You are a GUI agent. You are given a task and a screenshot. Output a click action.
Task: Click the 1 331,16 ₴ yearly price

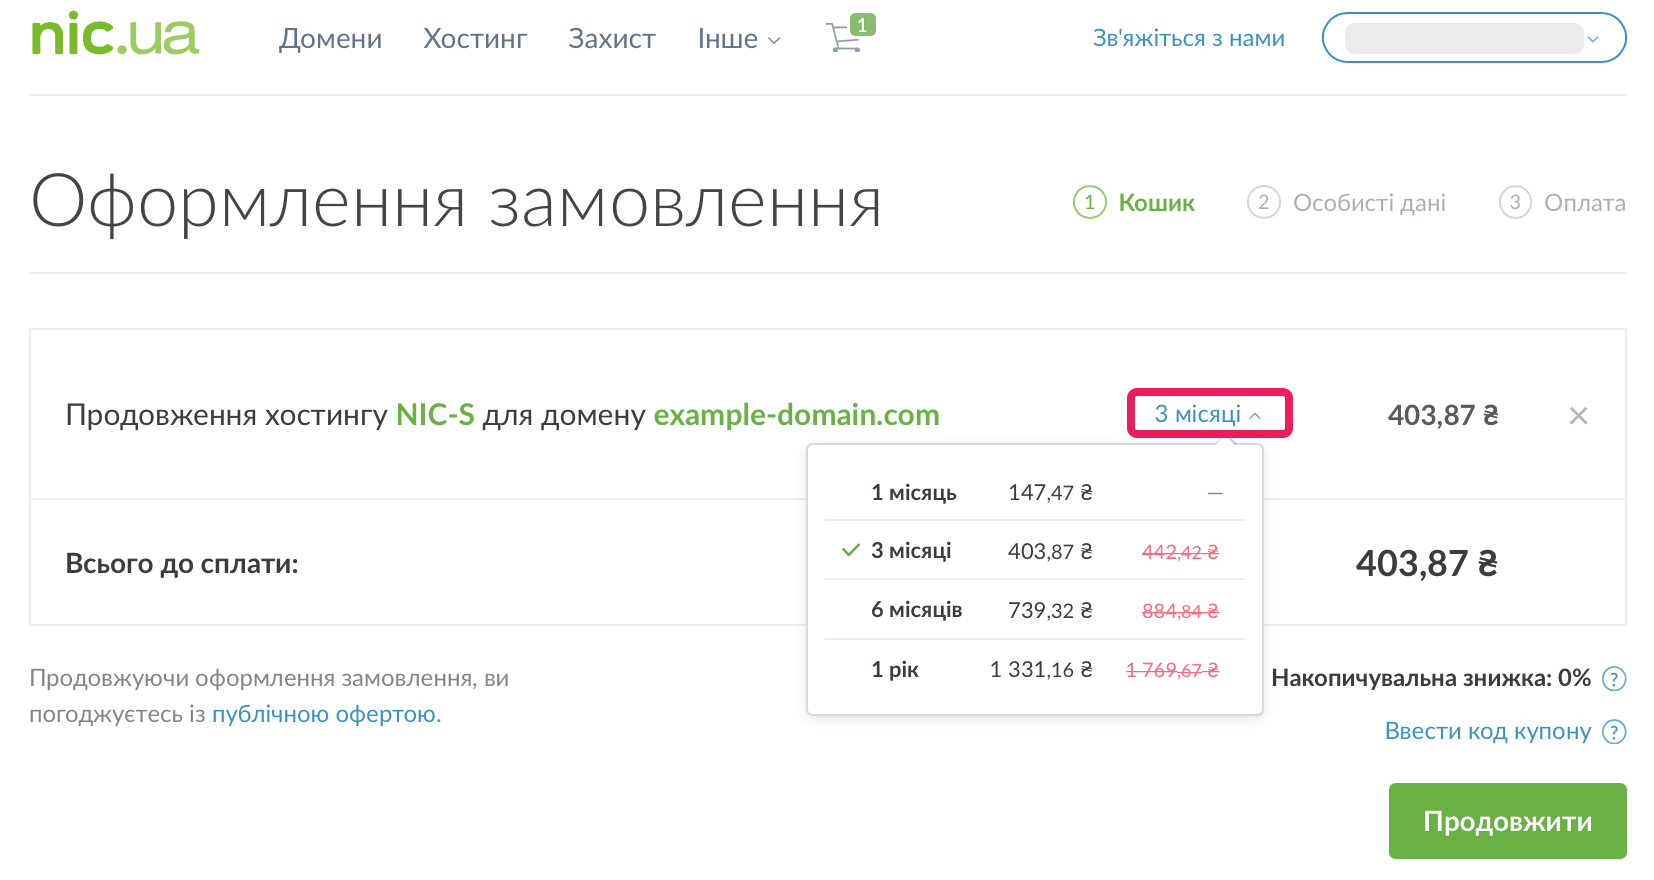coord(1041,669)
